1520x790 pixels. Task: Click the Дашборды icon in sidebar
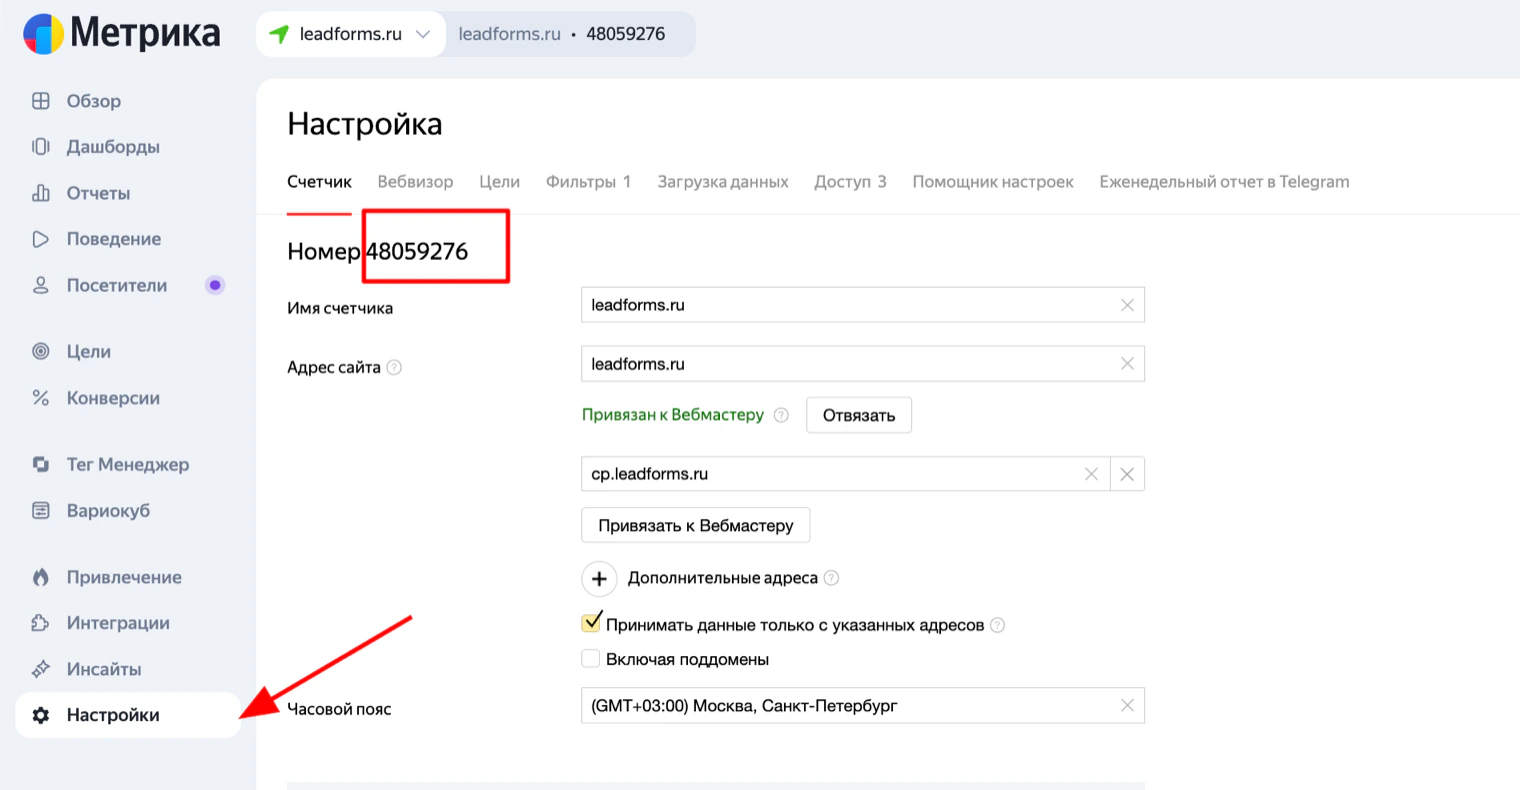coord(41,147)
